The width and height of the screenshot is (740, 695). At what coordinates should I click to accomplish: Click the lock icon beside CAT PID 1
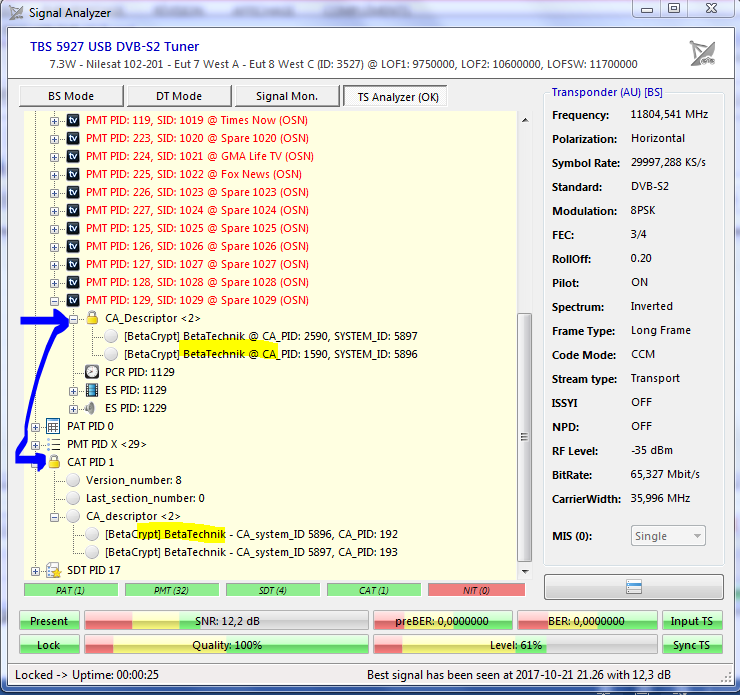pos(54,462)
